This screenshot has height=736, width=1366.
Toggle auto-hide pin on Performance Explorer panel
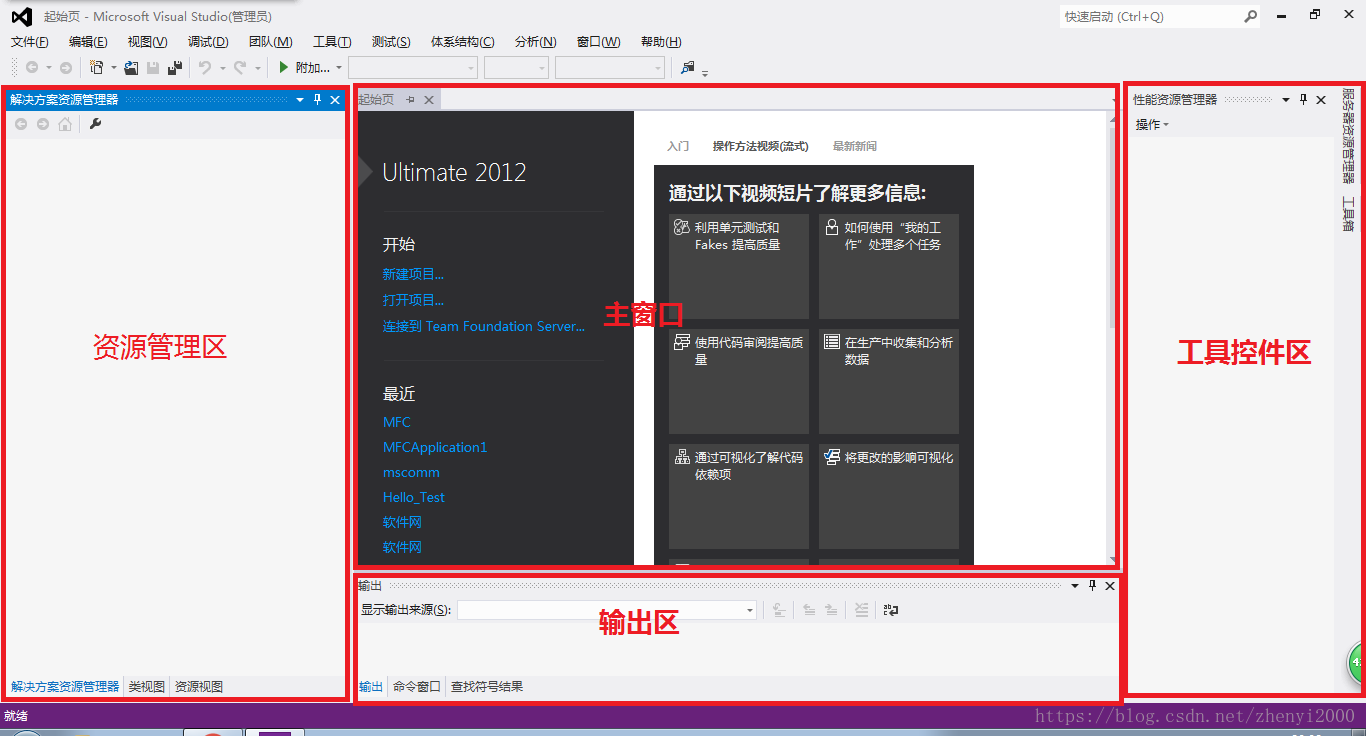tap(1303, 99)
